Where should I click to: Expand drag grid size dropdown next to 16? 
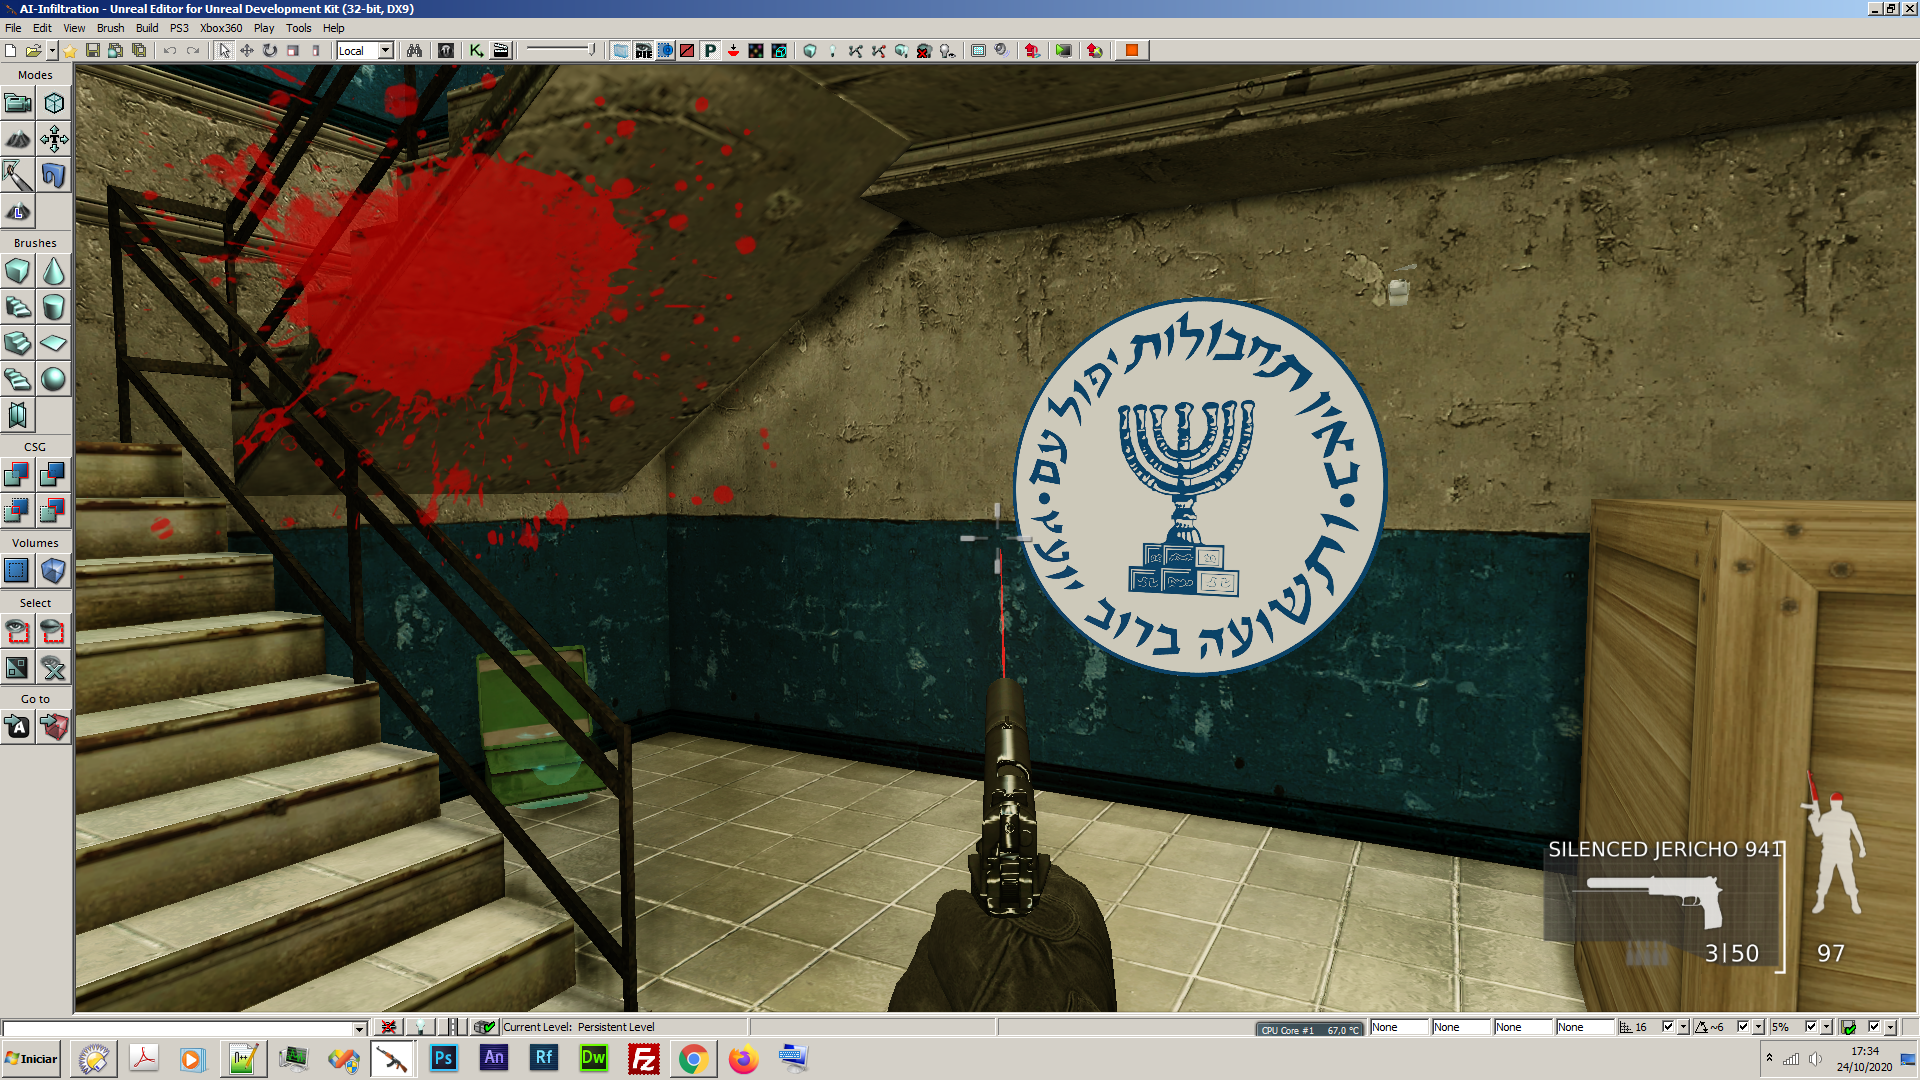click(x=1684, y=1027)
